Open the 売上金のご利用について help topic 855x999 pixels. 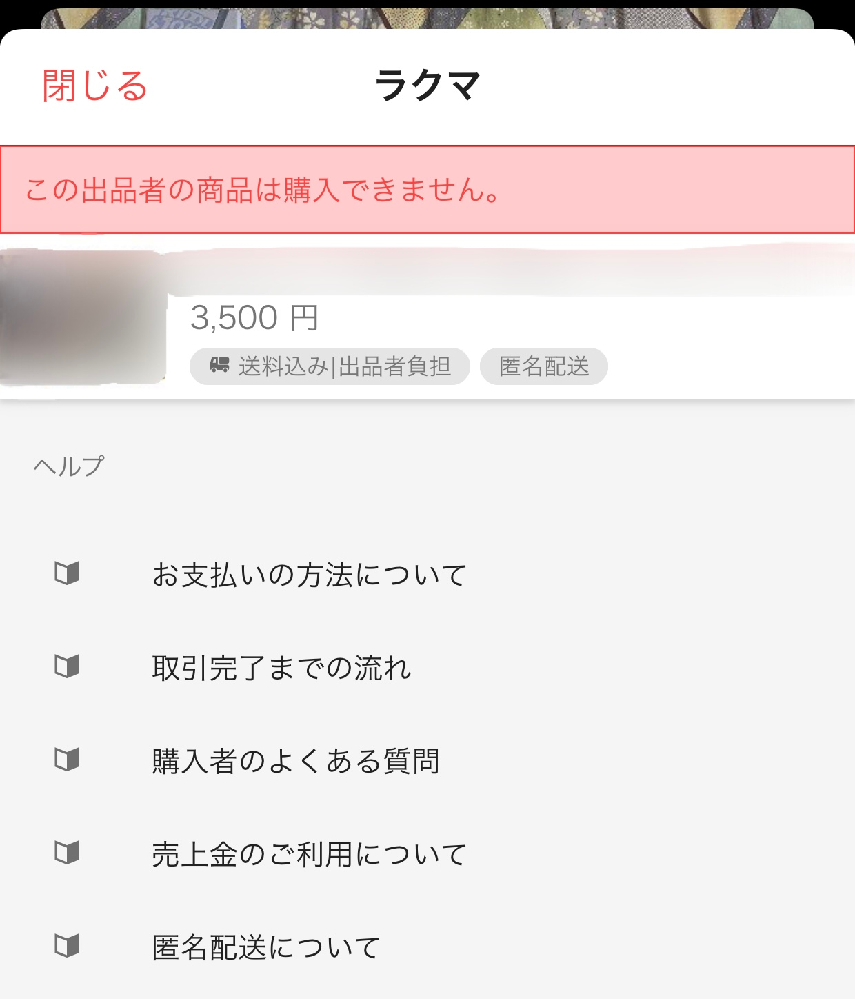tap(308, 853)
